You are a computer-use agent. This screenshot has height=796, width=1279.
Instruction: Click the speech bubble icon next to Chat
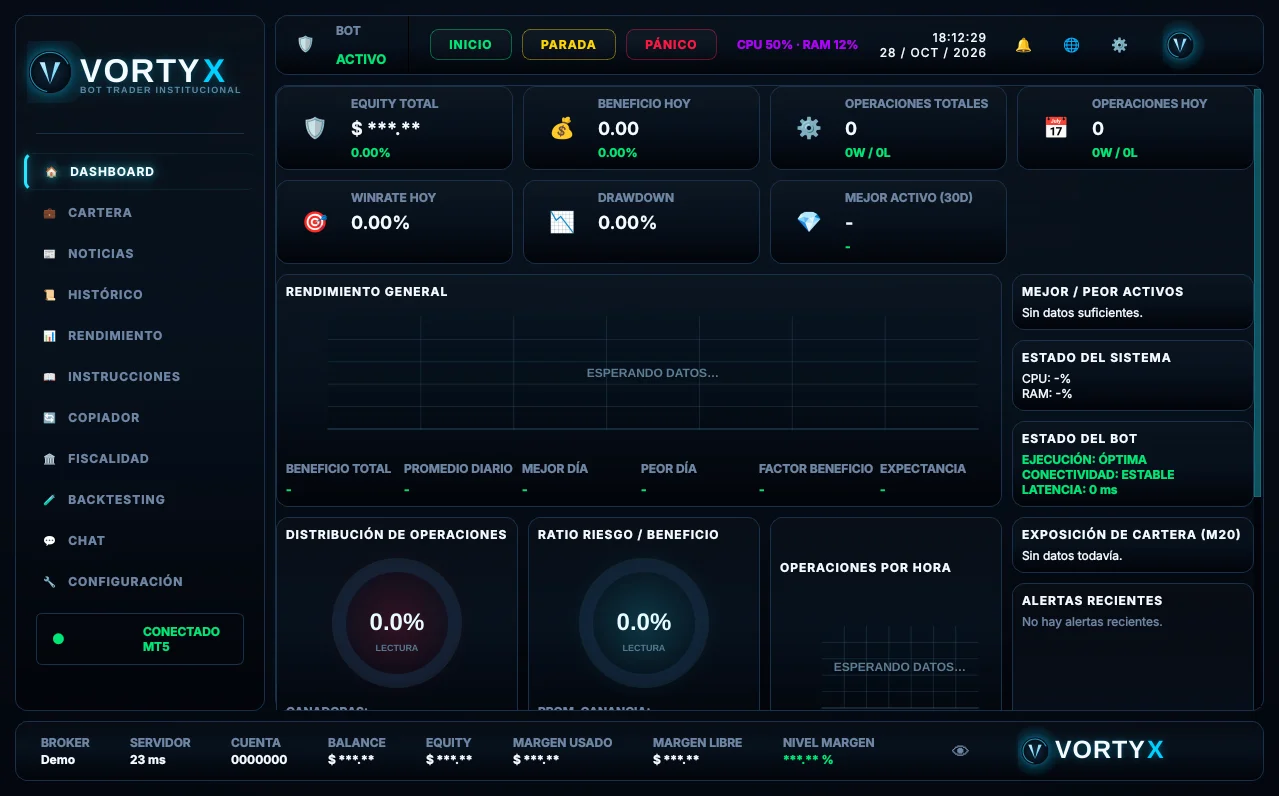point(49,541)
